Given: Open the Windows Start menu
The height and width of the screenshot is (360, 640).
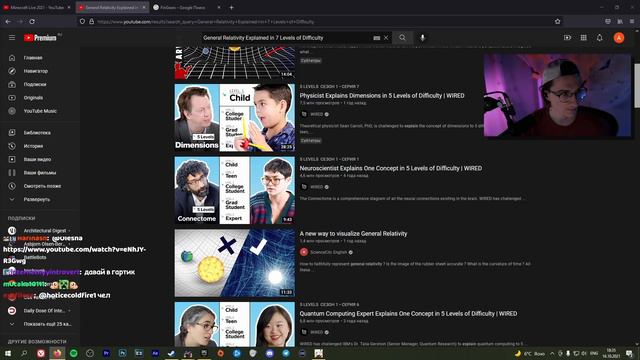Looking at the screenshot, I should (x=8, y=353).
